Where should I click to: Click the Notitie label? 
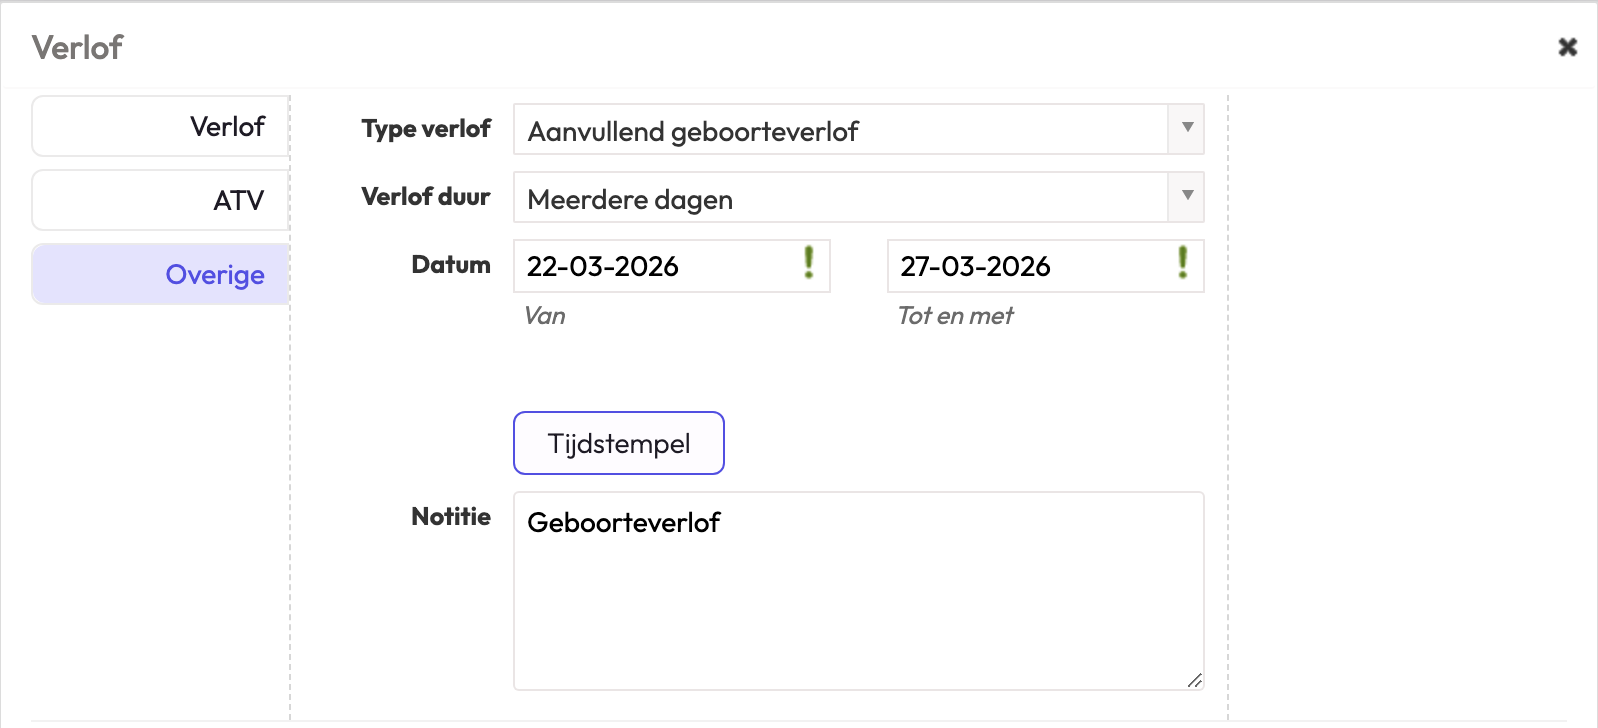pos(451,517)
